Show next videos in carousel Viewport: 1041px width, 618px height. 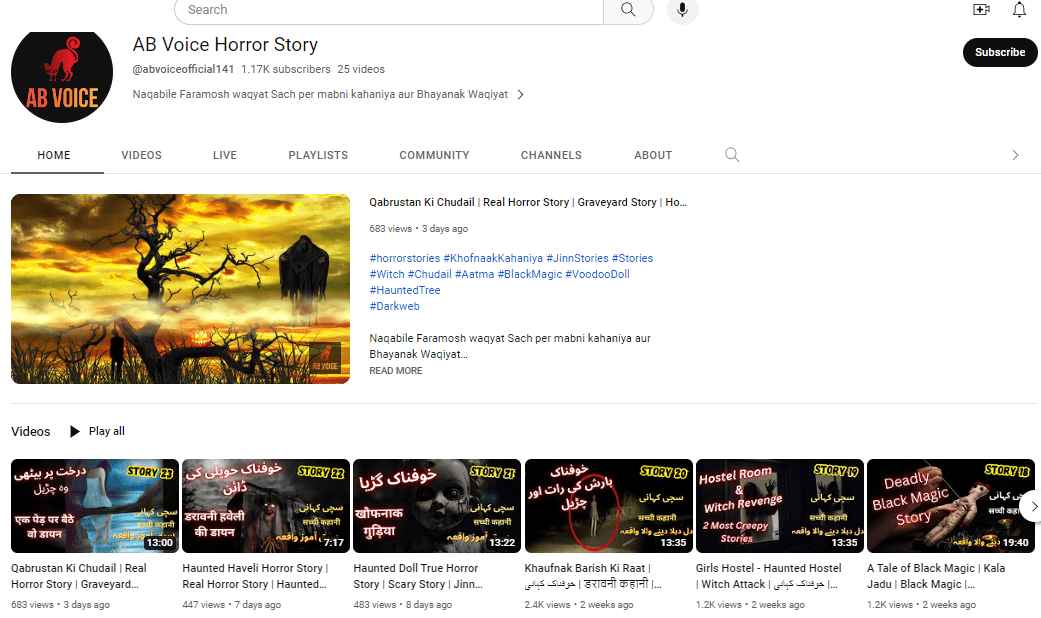[1032, 506]
